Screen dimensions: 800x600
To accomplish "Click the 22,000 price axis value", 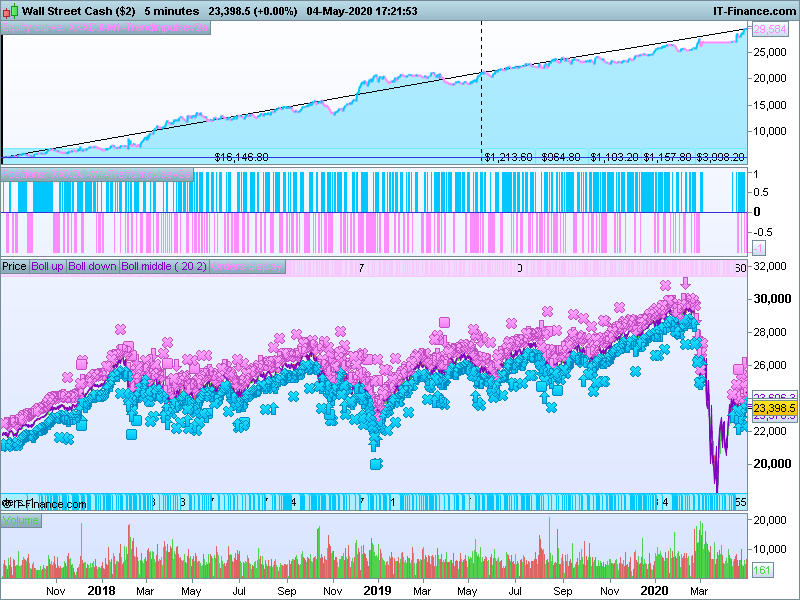I will tap(770, 431).
